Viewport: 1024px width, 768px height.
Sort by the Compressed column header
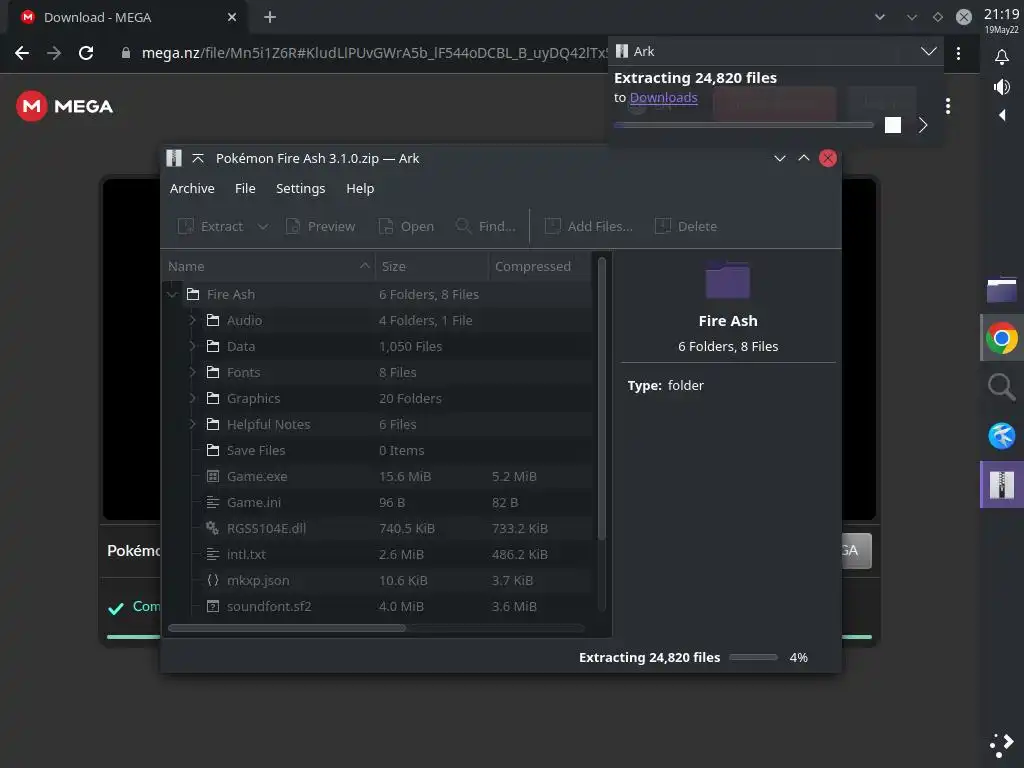540,266
